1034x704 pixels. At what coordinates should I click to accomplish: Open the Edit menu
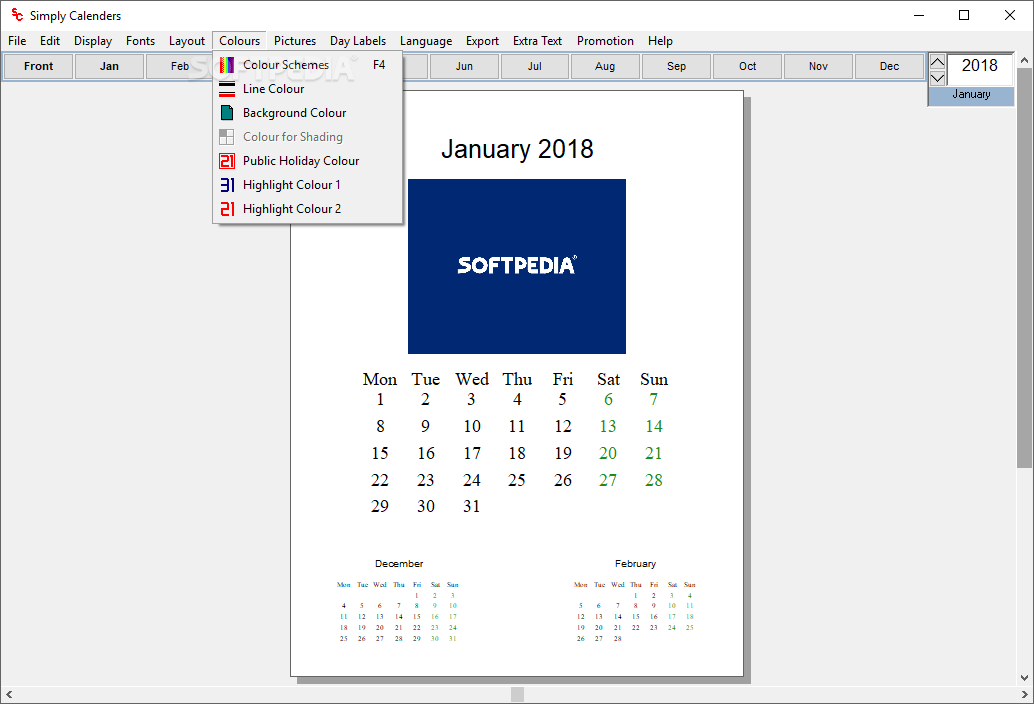tap(49, 41)
